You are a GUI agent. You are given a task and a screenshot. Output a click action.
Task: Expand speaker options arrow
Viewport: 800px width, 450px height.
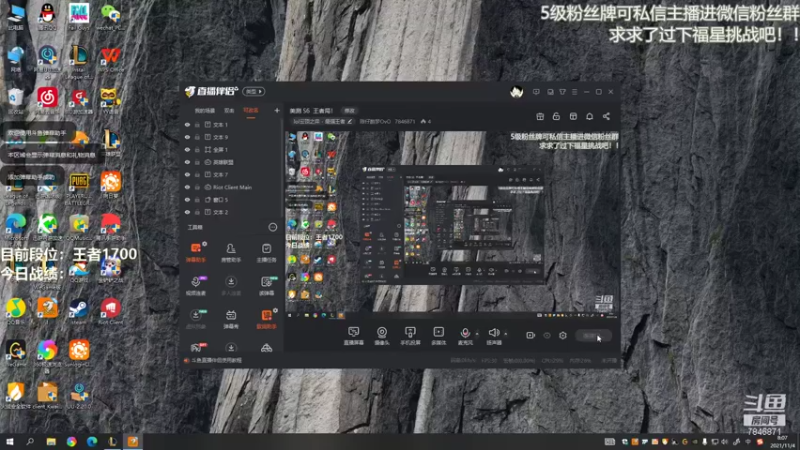(x=506, y=334)
